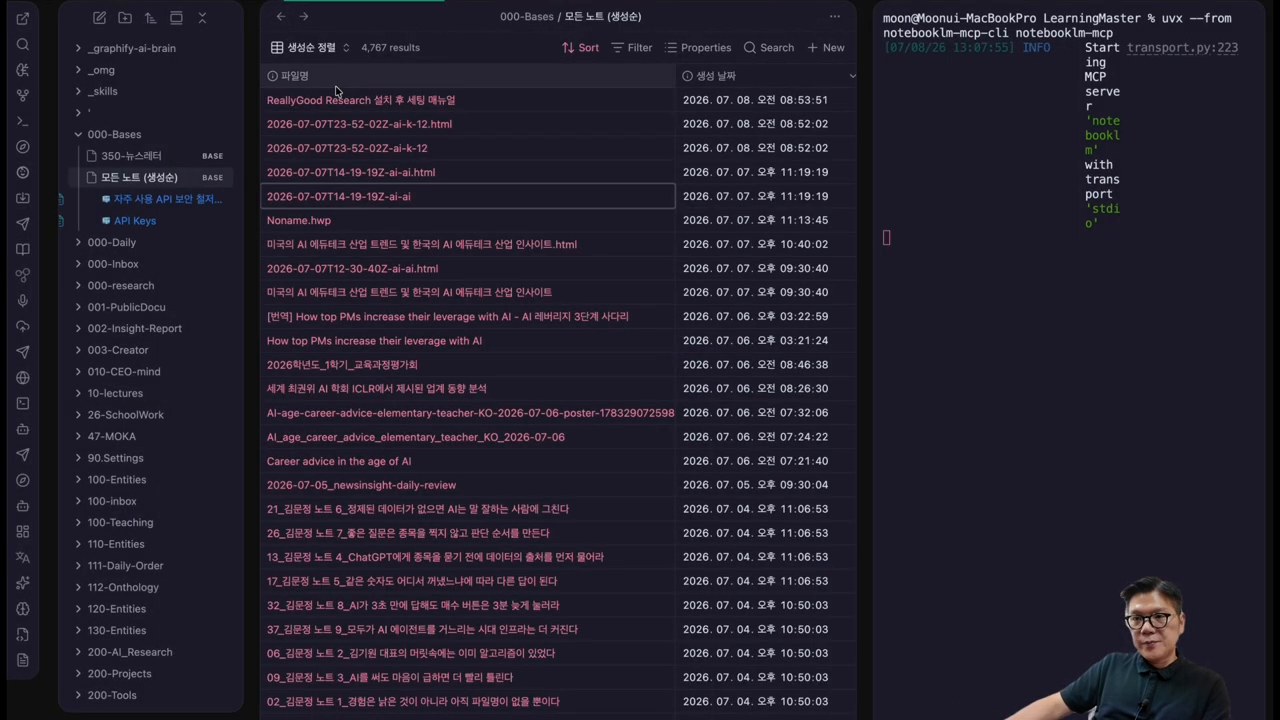This screenshot has height=720, width=1280.
Task: Open 2026학년도_1학기_교육과정평가회 note
Action: click(x=342, y=365)
